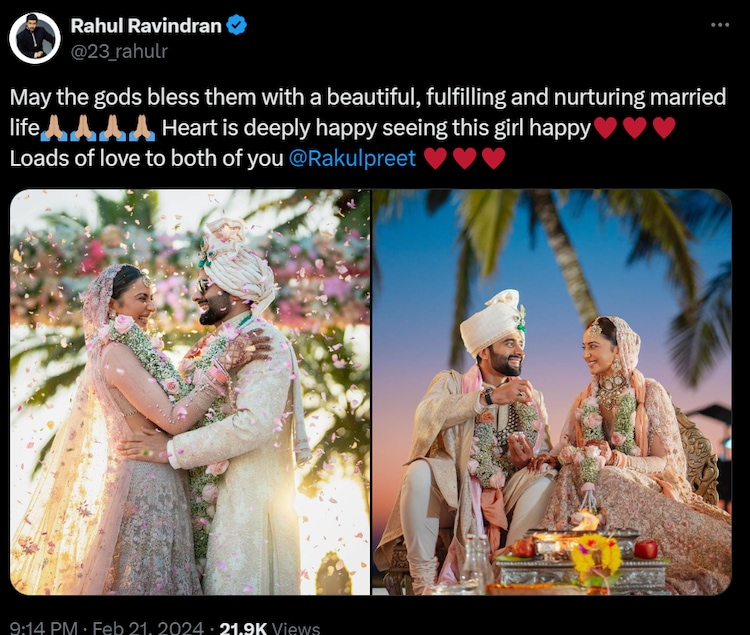The height and width of the screenshot is (635, 750).
Task: Click the 21.9K view count
Action: coord(243,627)
